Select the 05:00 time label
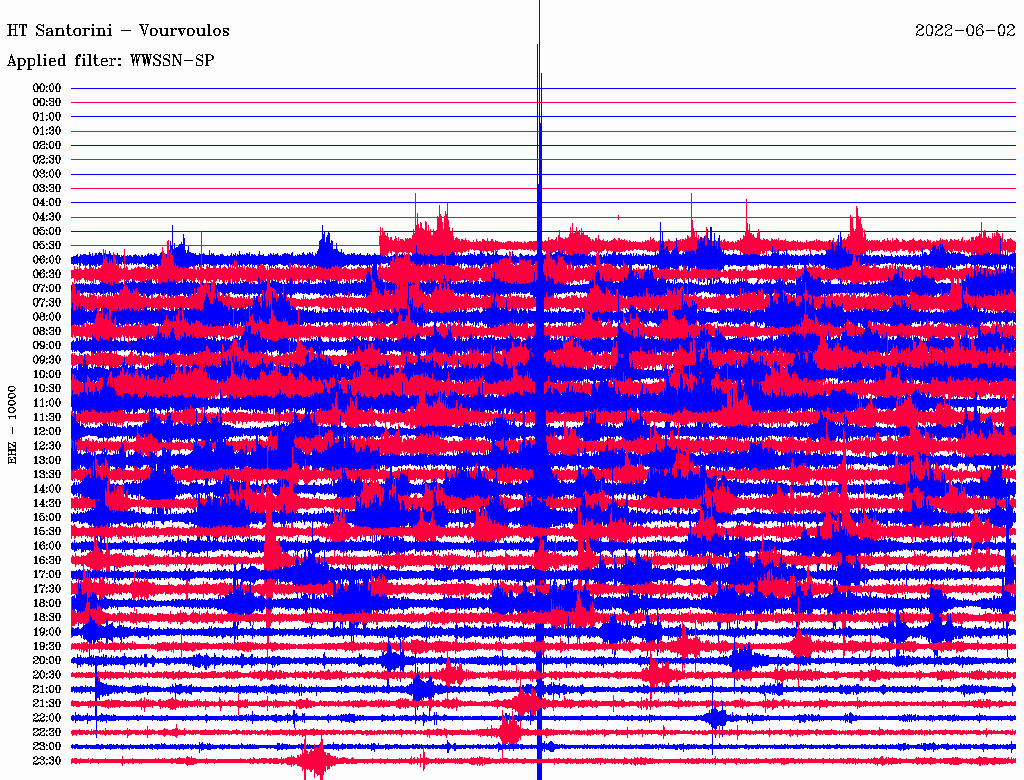 (x=47, y=231)
